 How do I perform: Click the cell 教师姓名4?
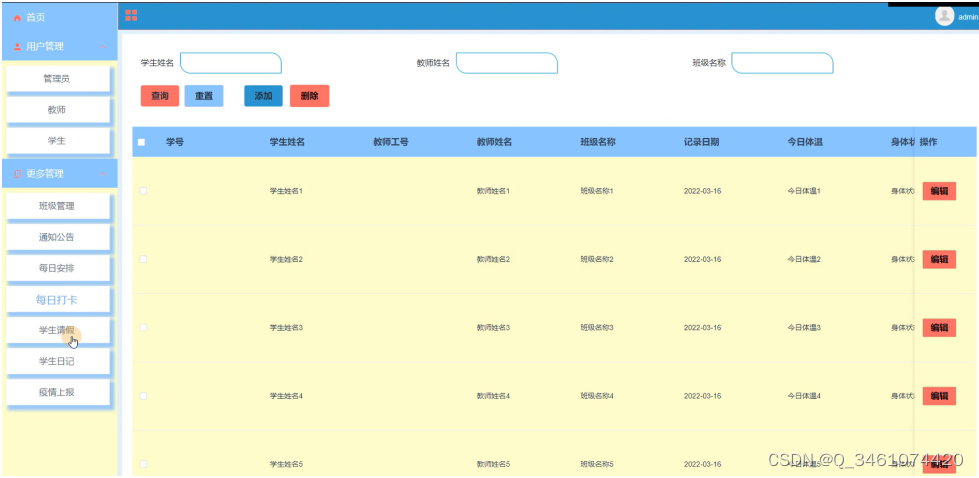[493, 396]
